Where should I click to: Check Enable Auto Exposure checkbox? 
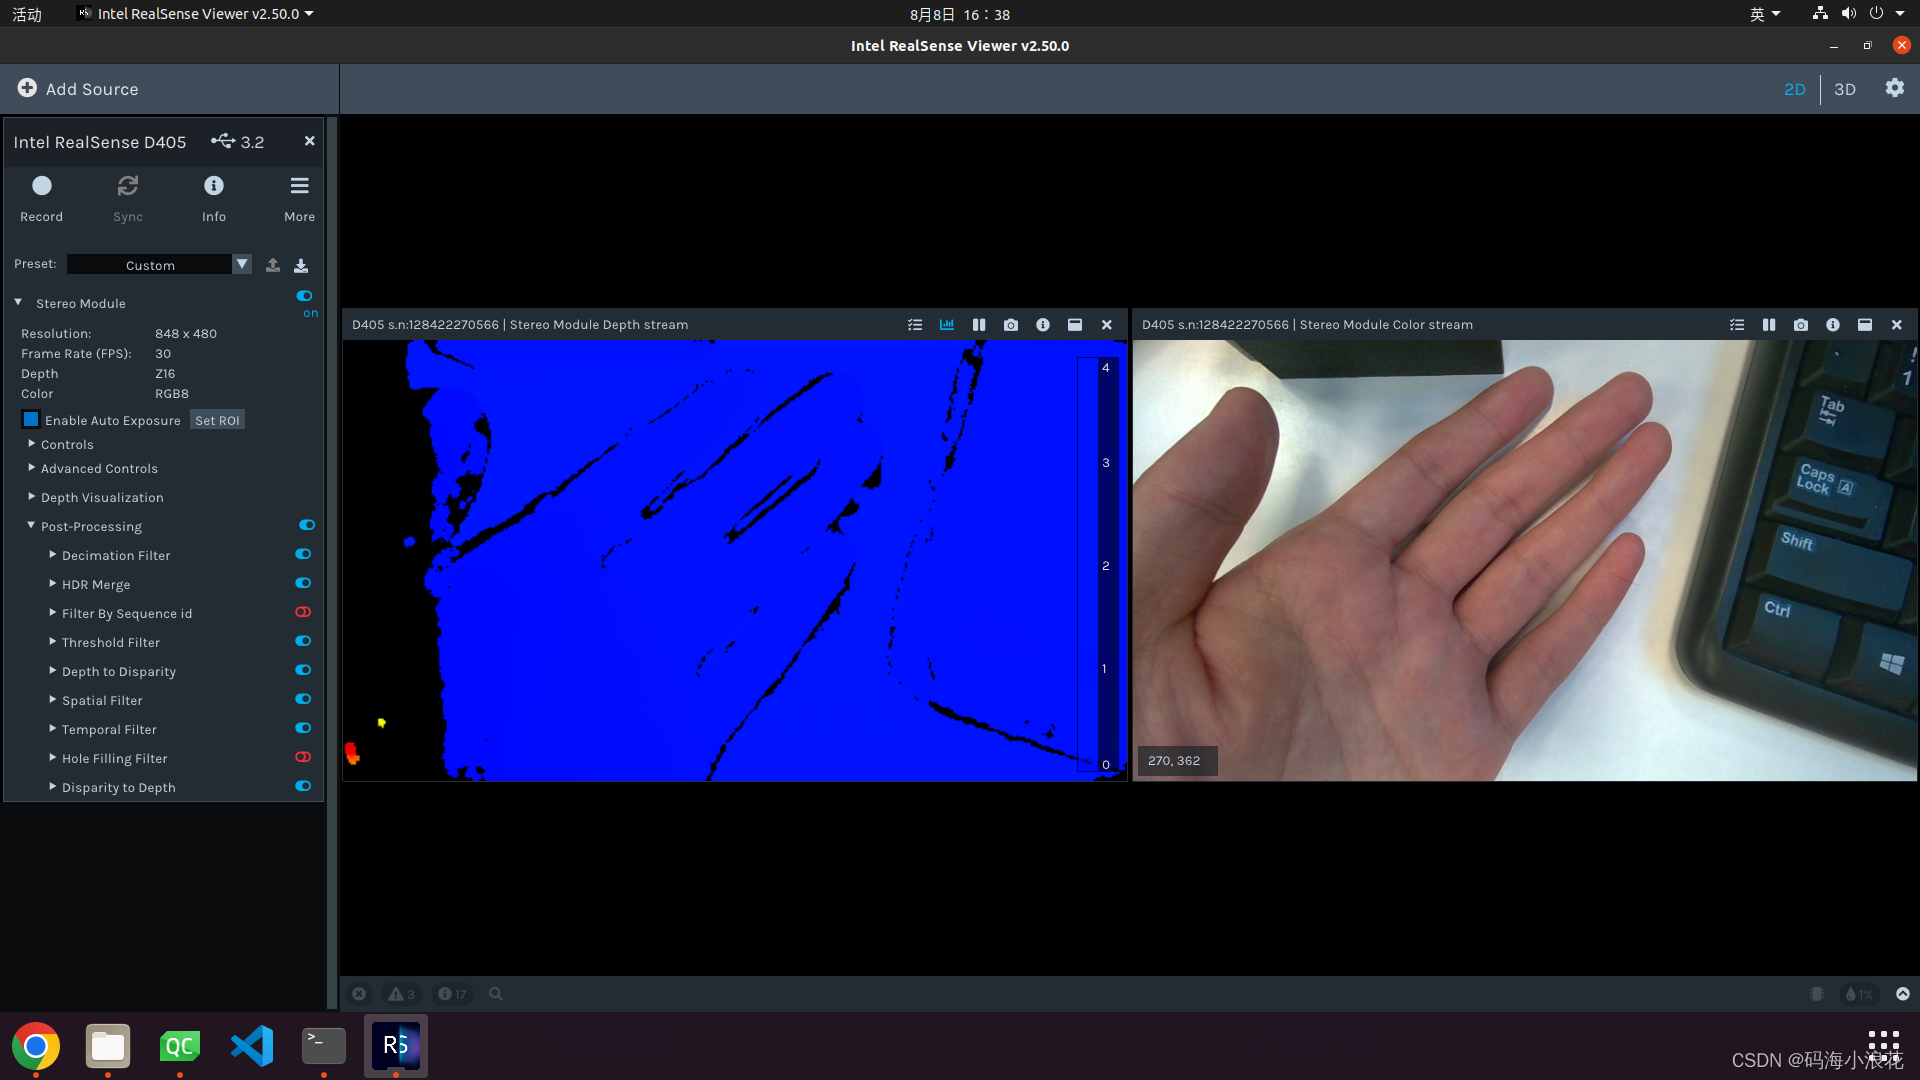tap(31, 420)
